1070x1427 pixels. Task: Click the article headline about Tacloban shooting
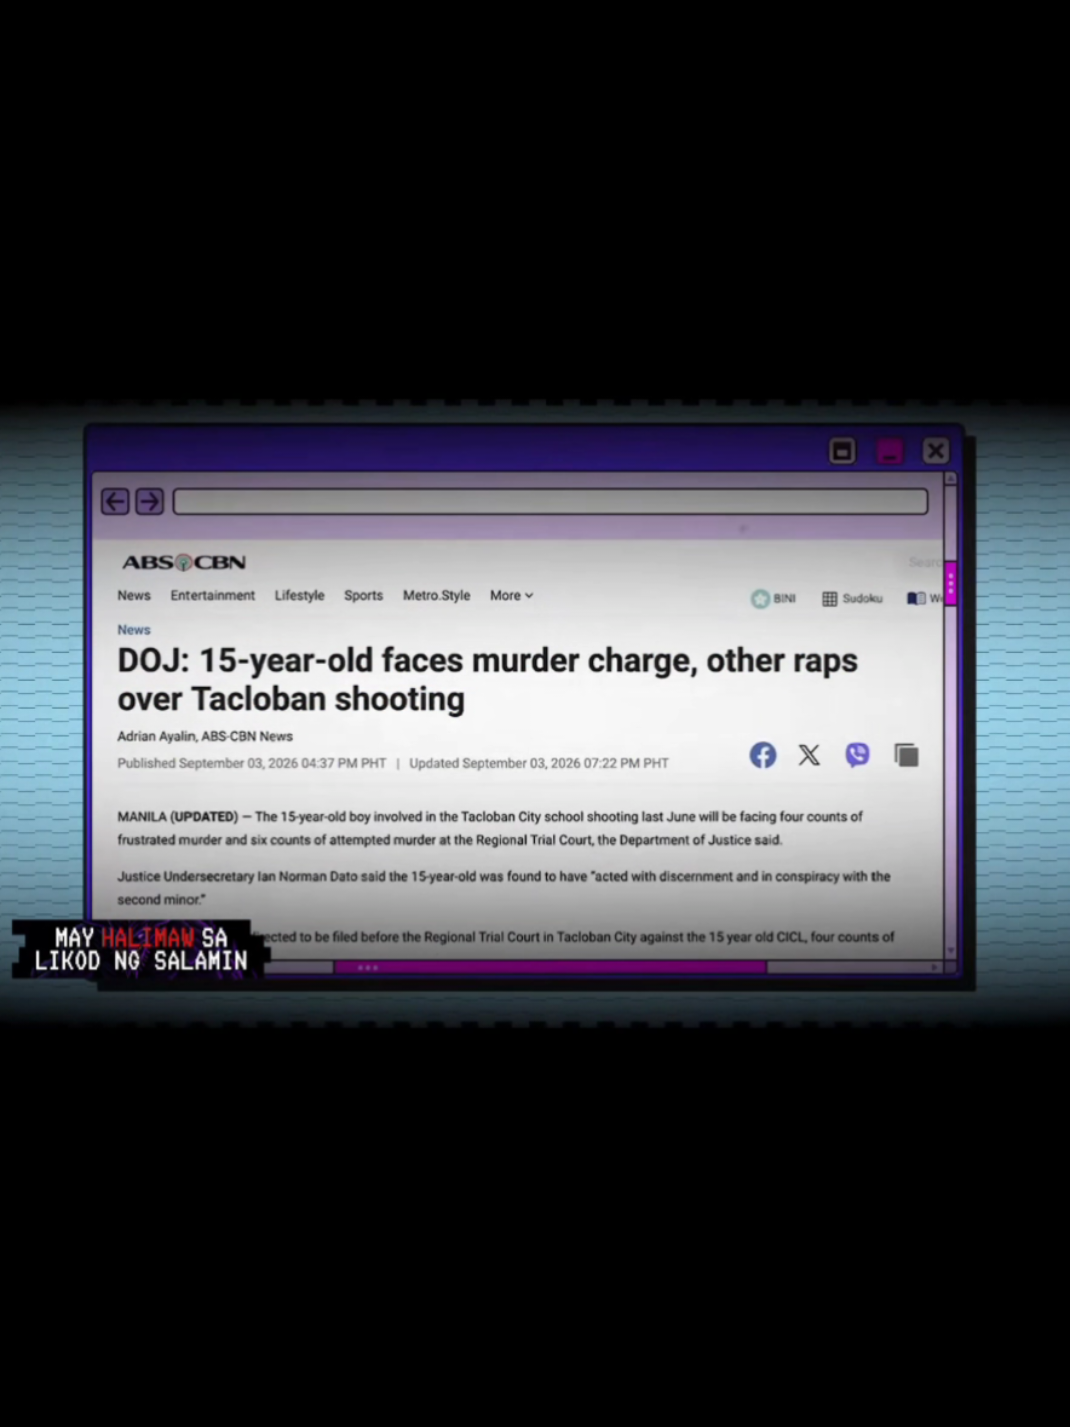click(487, 679)
